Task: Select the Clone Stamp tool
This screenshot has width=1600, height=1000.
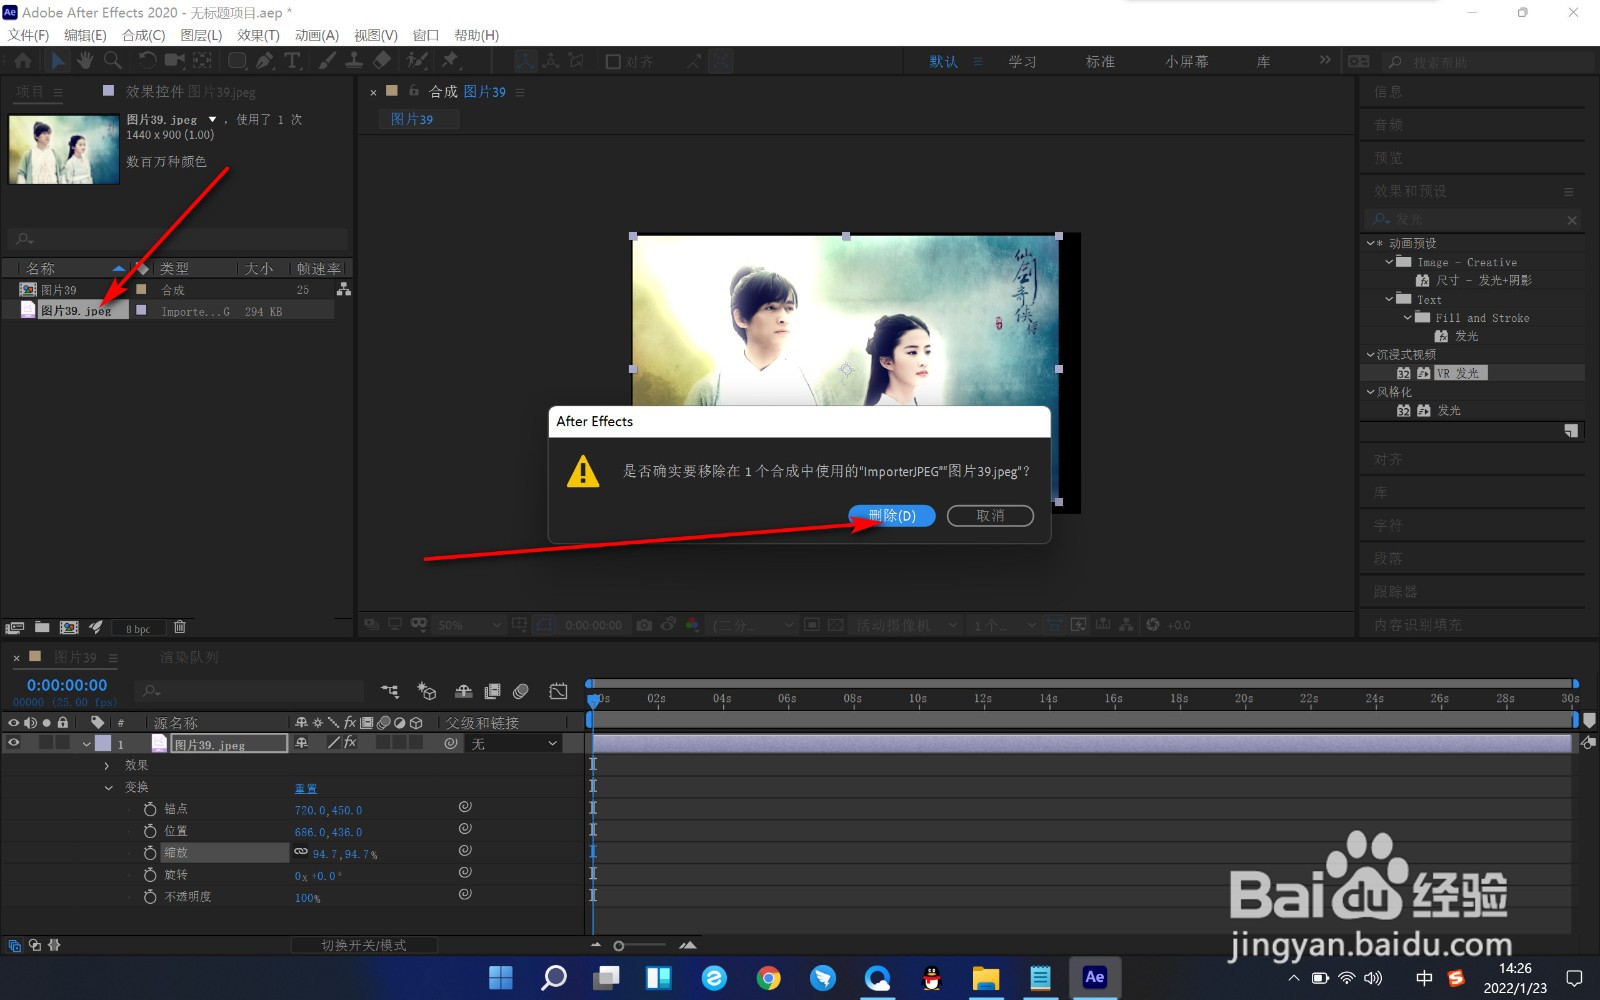Action: [x=354, y=61]
